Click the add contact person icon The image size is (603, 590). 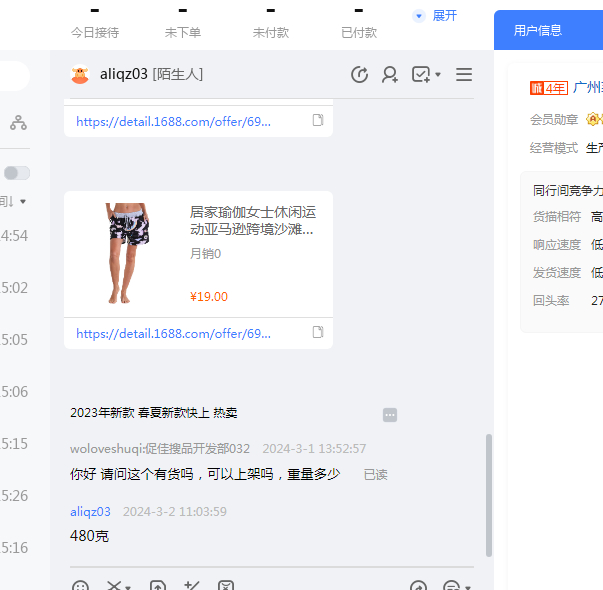[390, 75]
